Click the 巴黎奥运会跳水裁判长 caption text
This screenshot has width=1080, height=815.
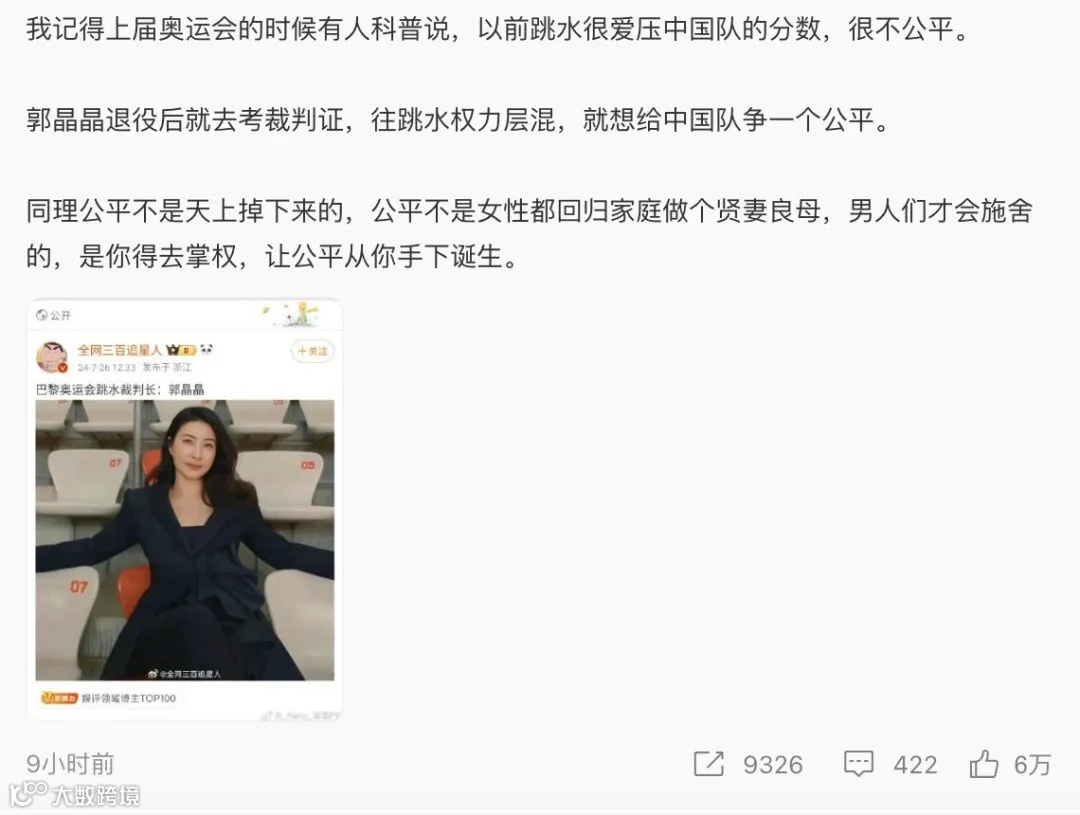click(96, 389)
